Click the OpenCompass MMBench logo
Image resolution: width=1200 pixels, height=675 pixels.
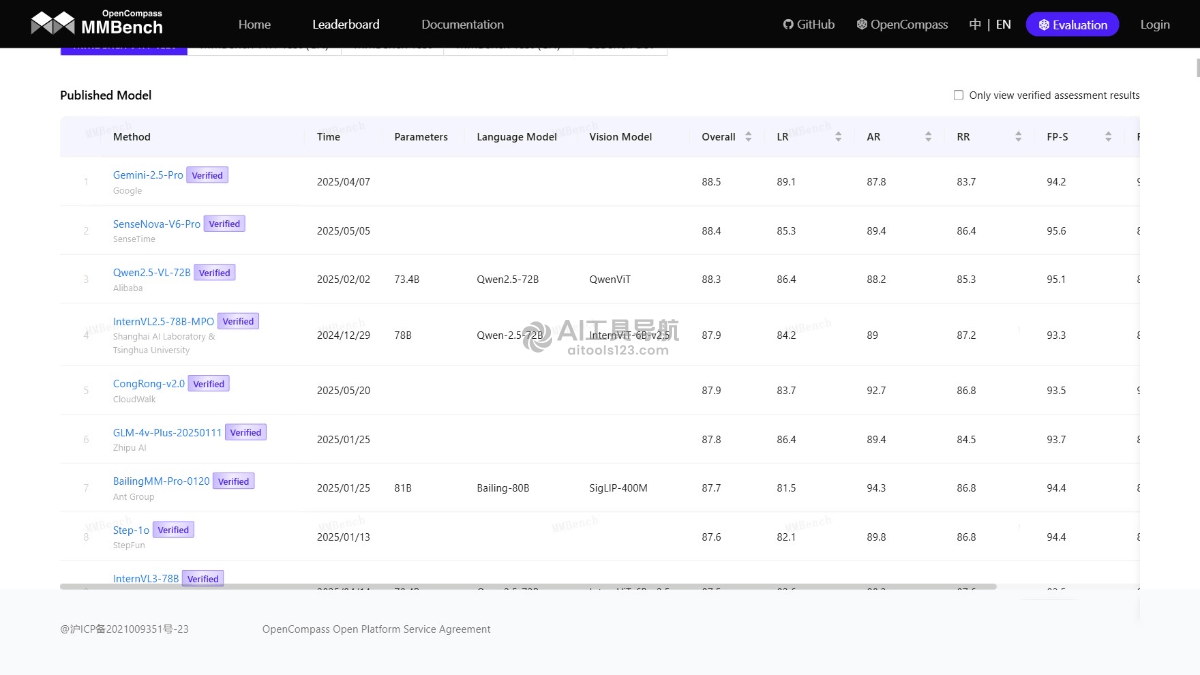click(x=96, y=22)
